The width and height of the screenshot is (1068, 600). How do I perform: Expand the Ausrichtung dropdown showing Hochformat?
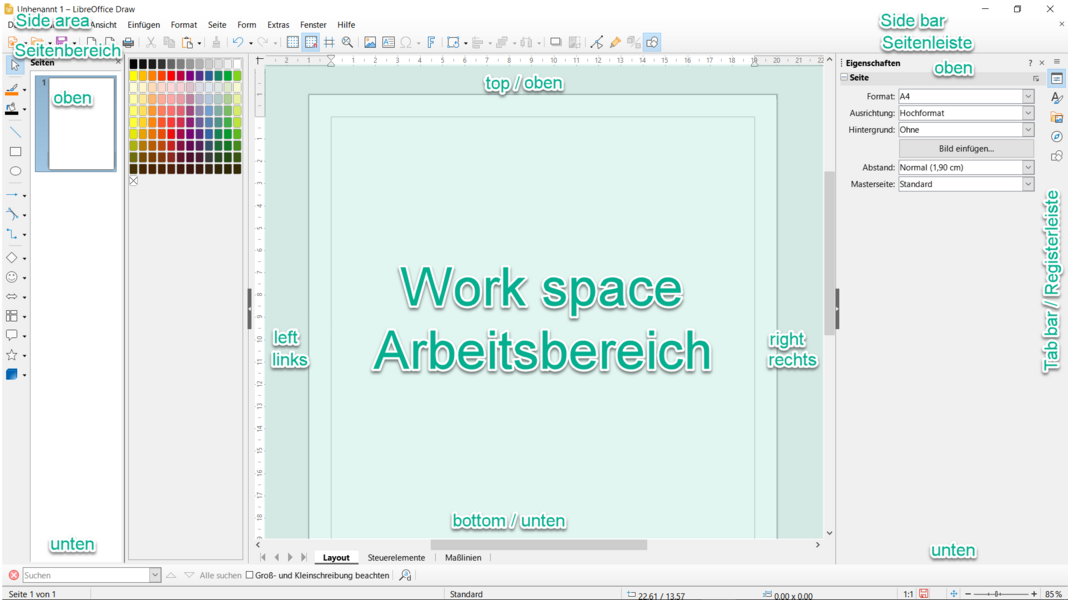pyautogui.click(x=1027, y=114)
